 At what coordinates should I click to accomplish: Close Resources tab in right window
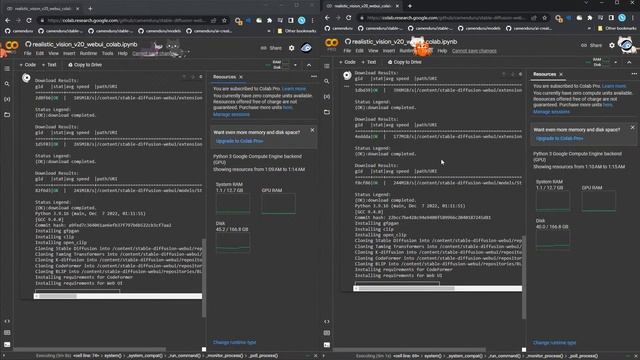(x=561, y=74)
